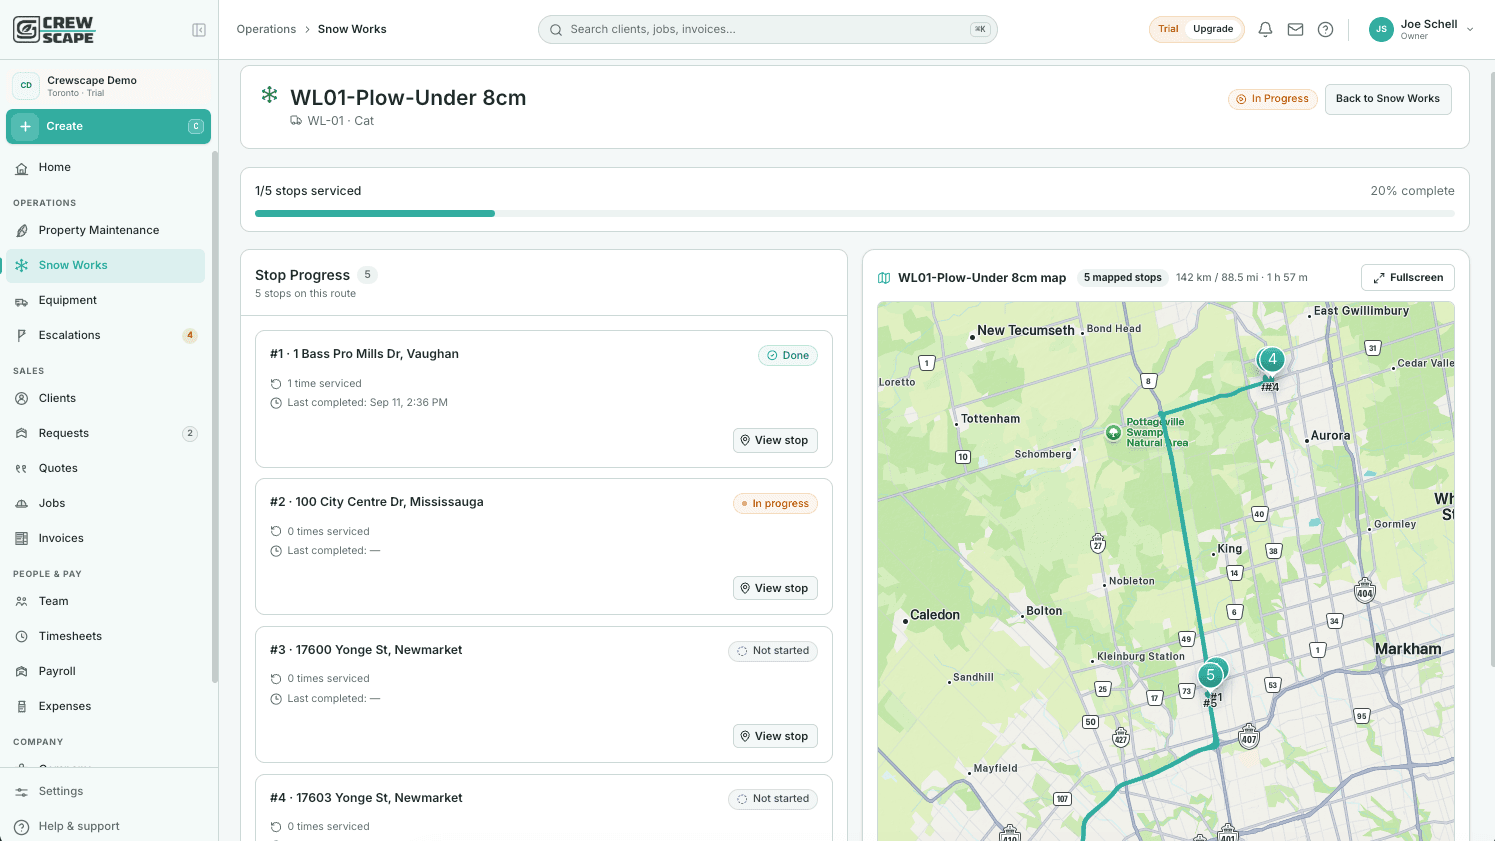
Task: Open the help question mark icon
Action: click(x=1325, y=30)
